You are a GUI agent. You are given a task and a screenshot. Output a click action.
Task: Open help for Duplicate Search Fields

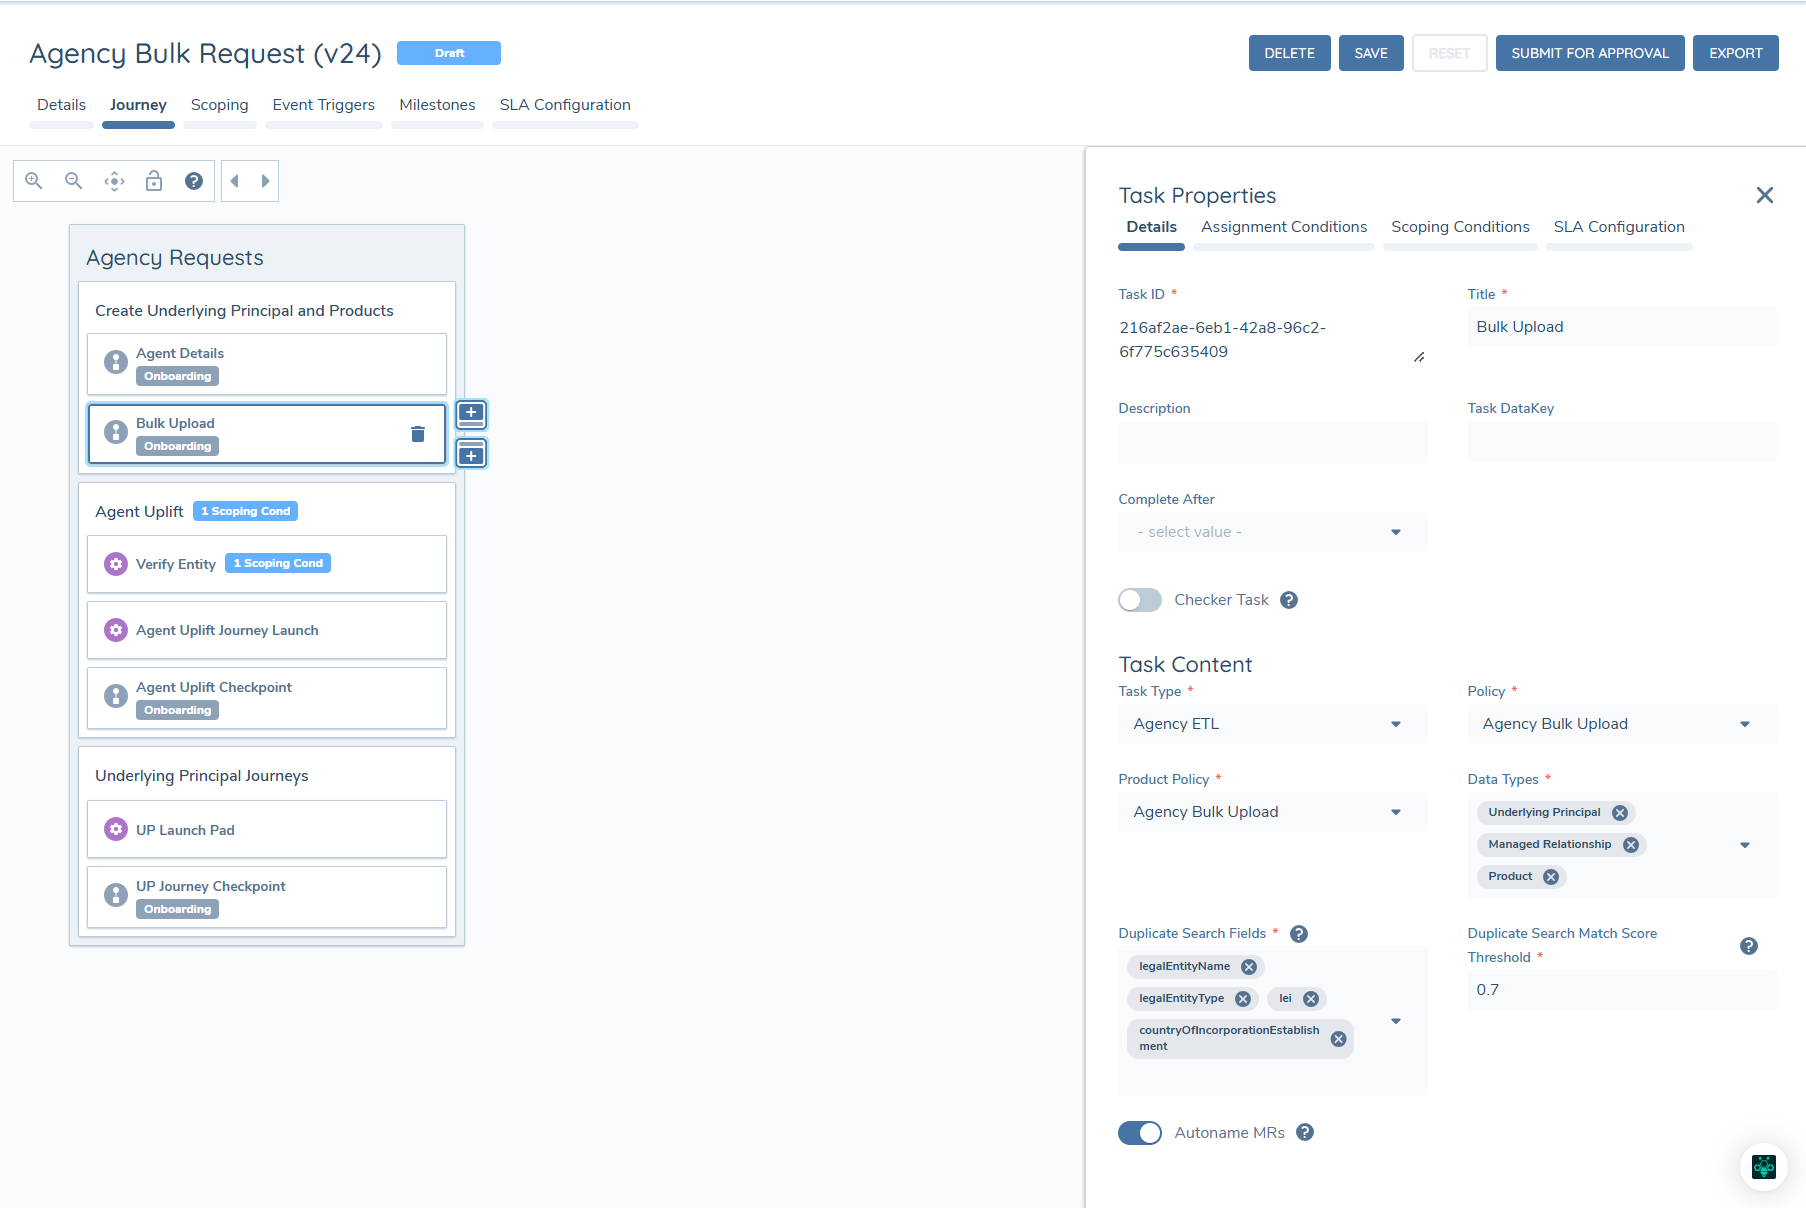1299,934
